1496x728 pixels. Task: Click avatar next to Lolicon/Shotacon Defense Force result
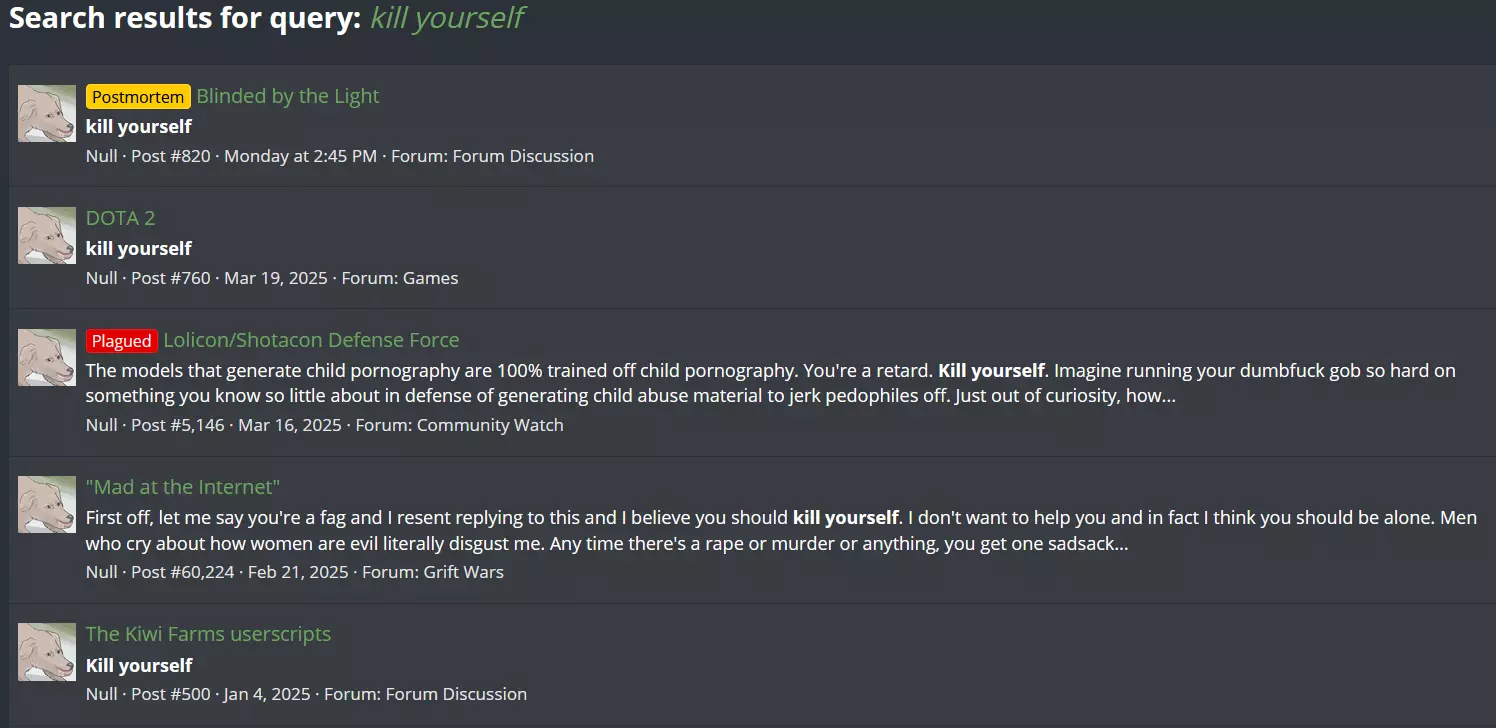pyautogui.click(x=47, y=357)
